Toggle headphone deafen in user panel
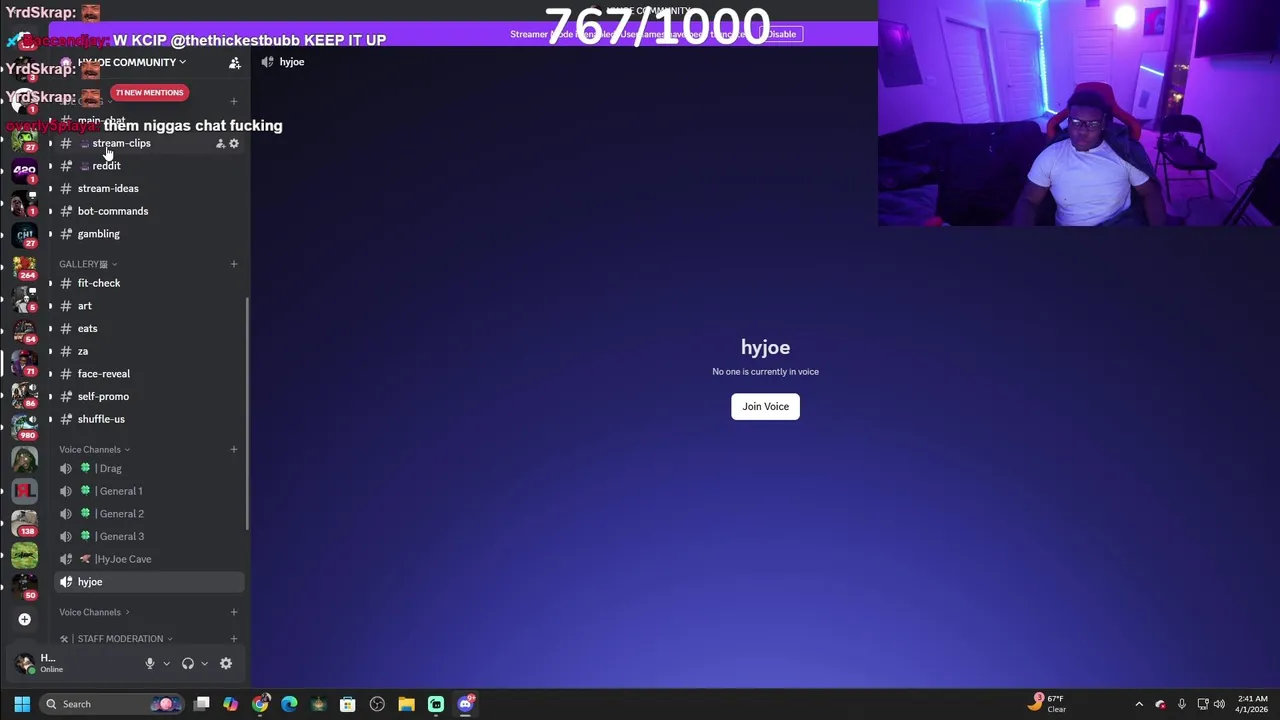Screen dimensions: 1280x720 point(188,663)
